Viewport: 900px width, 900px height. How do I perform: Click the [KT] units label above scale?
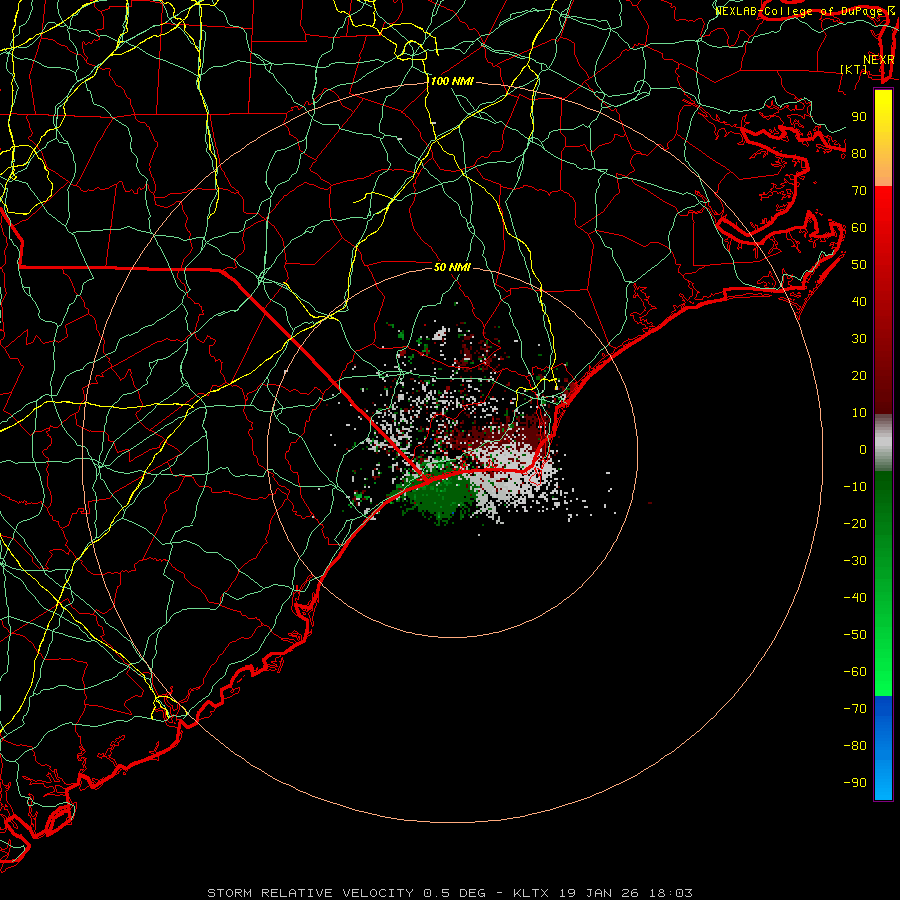(854, 69)
